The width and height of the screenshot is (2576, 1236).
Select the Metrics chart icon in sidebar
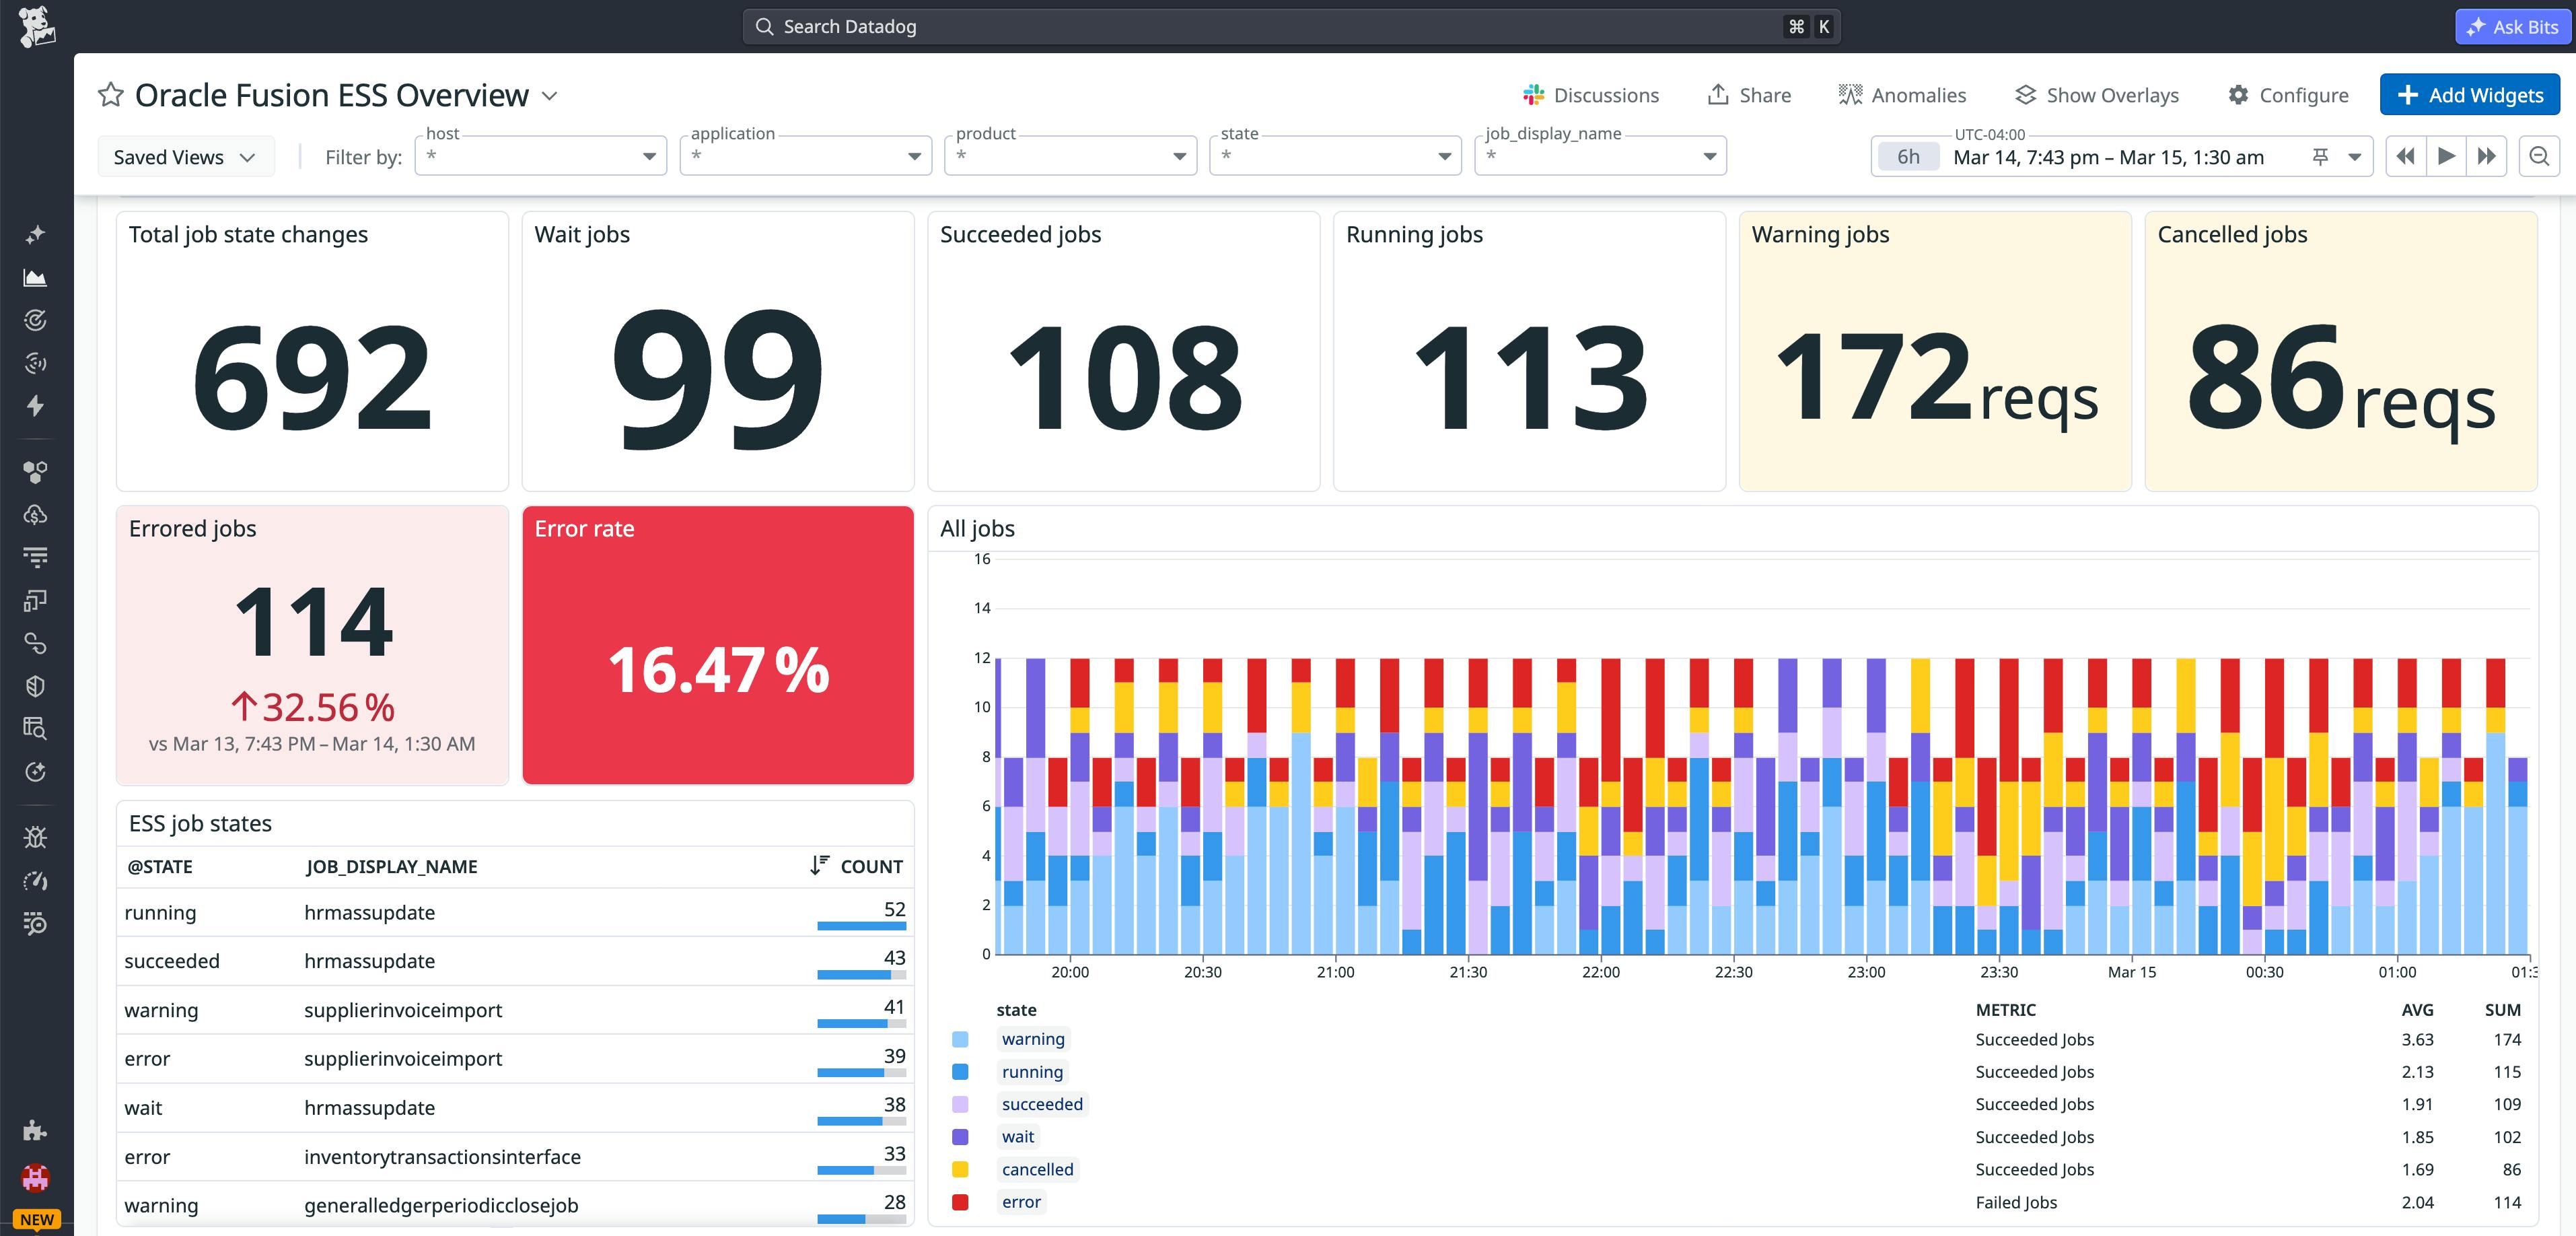click(x=36, y=278)
